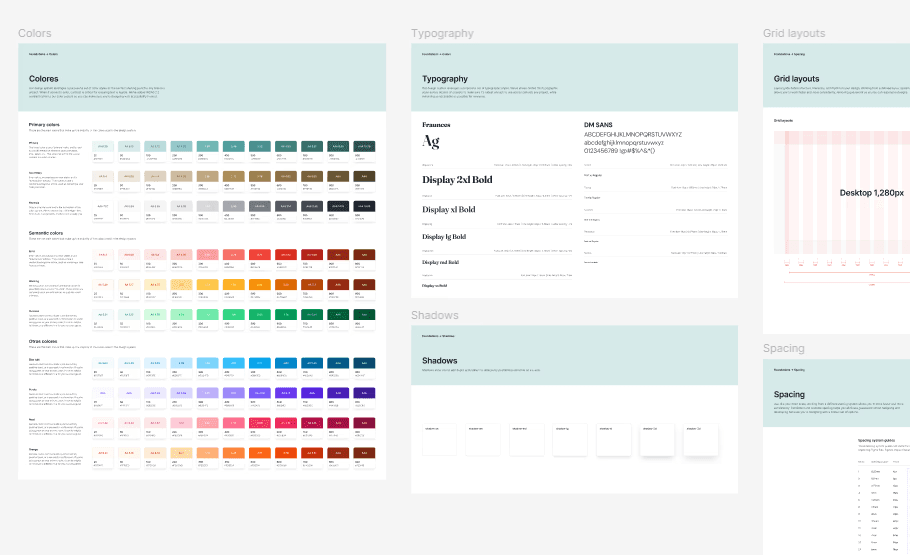Select the large Ag type specimen
The height and width of the screenshot is (555, 910).
pos(431,141)
